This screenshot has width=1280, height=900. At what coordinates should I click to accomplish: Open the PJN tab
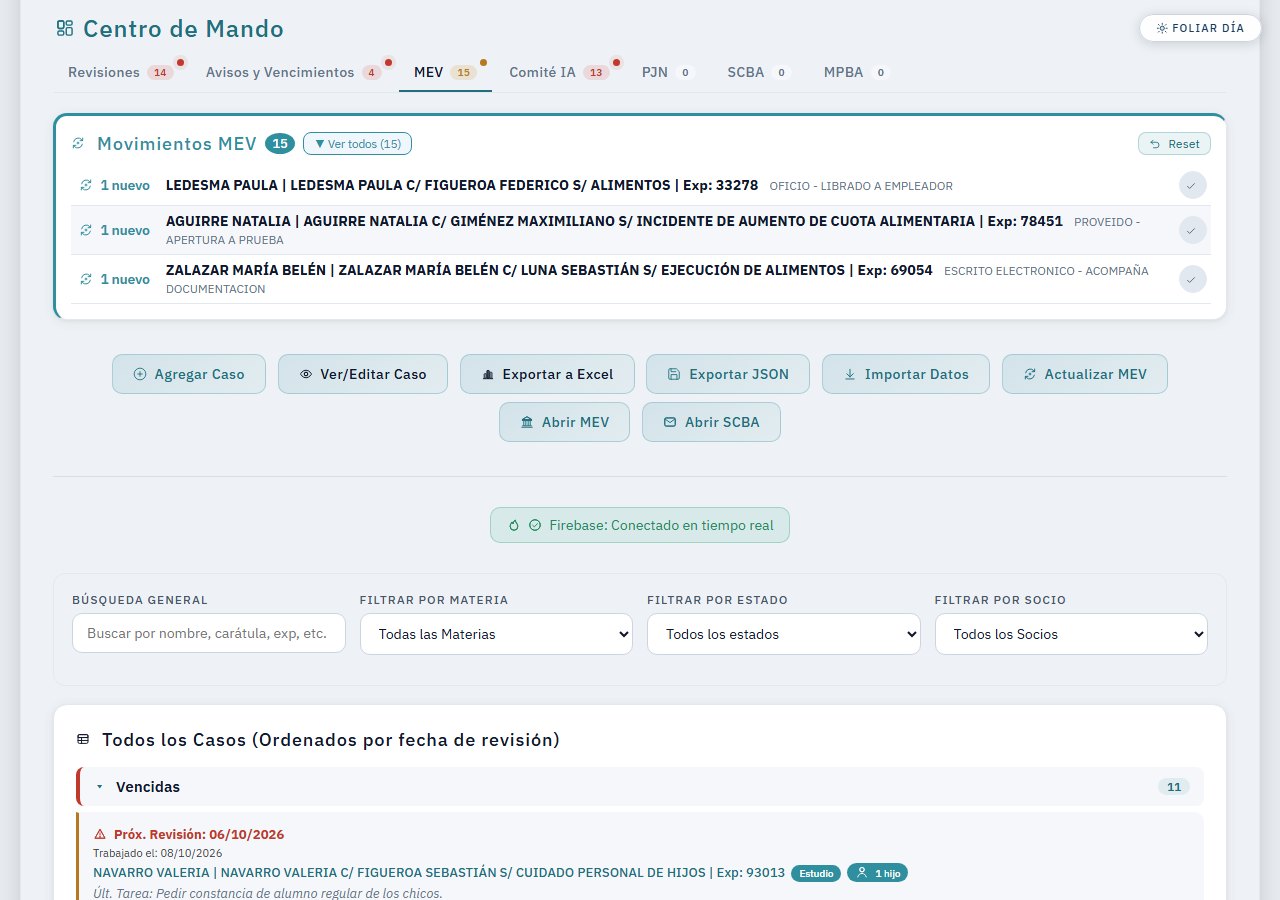coord(667,72)
